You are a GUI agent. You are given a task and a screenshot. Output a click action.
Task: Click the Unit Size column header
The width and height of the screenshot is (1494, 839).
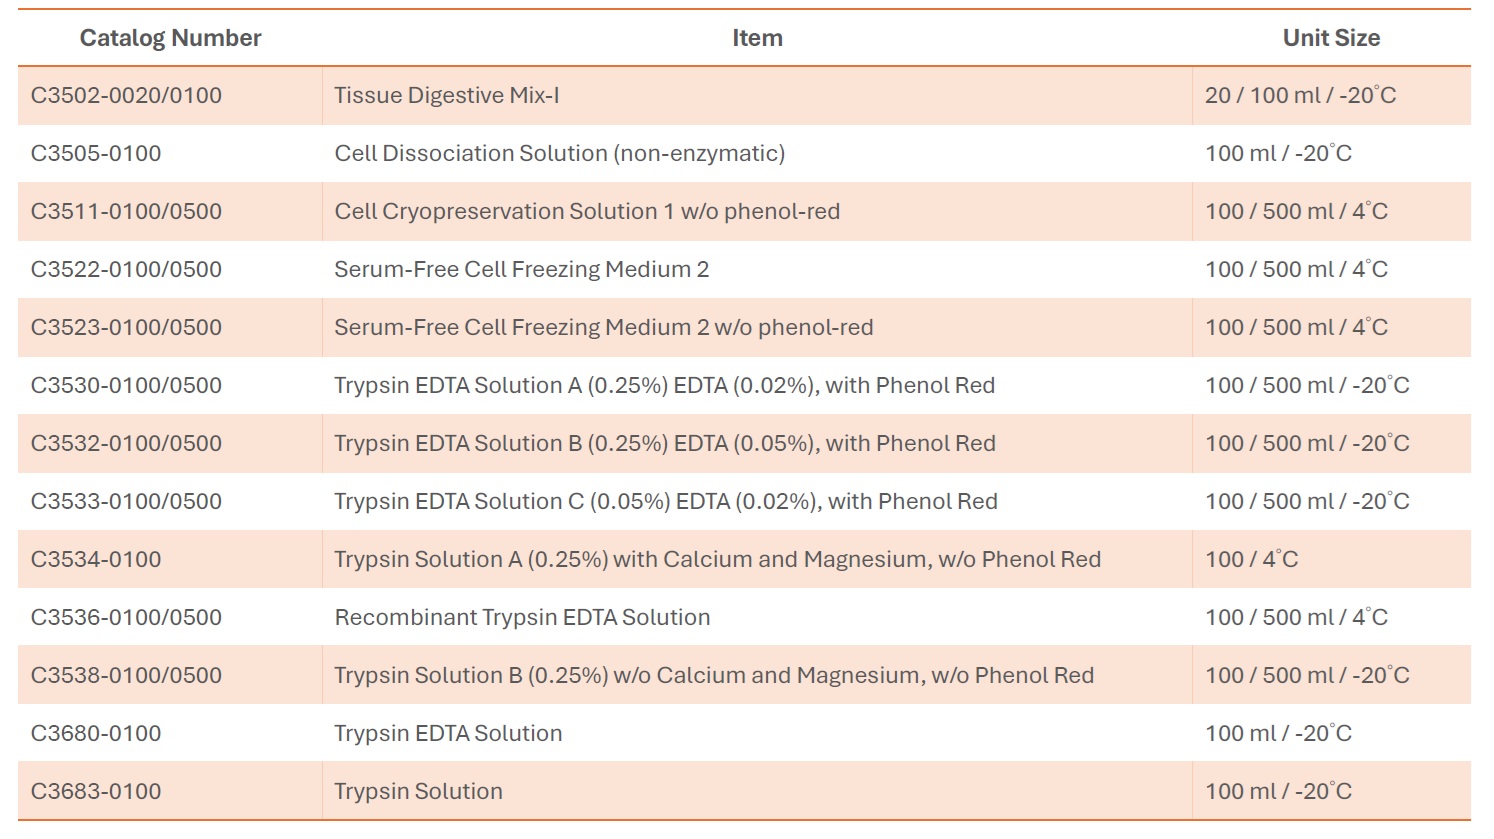tap(1331, 38)
